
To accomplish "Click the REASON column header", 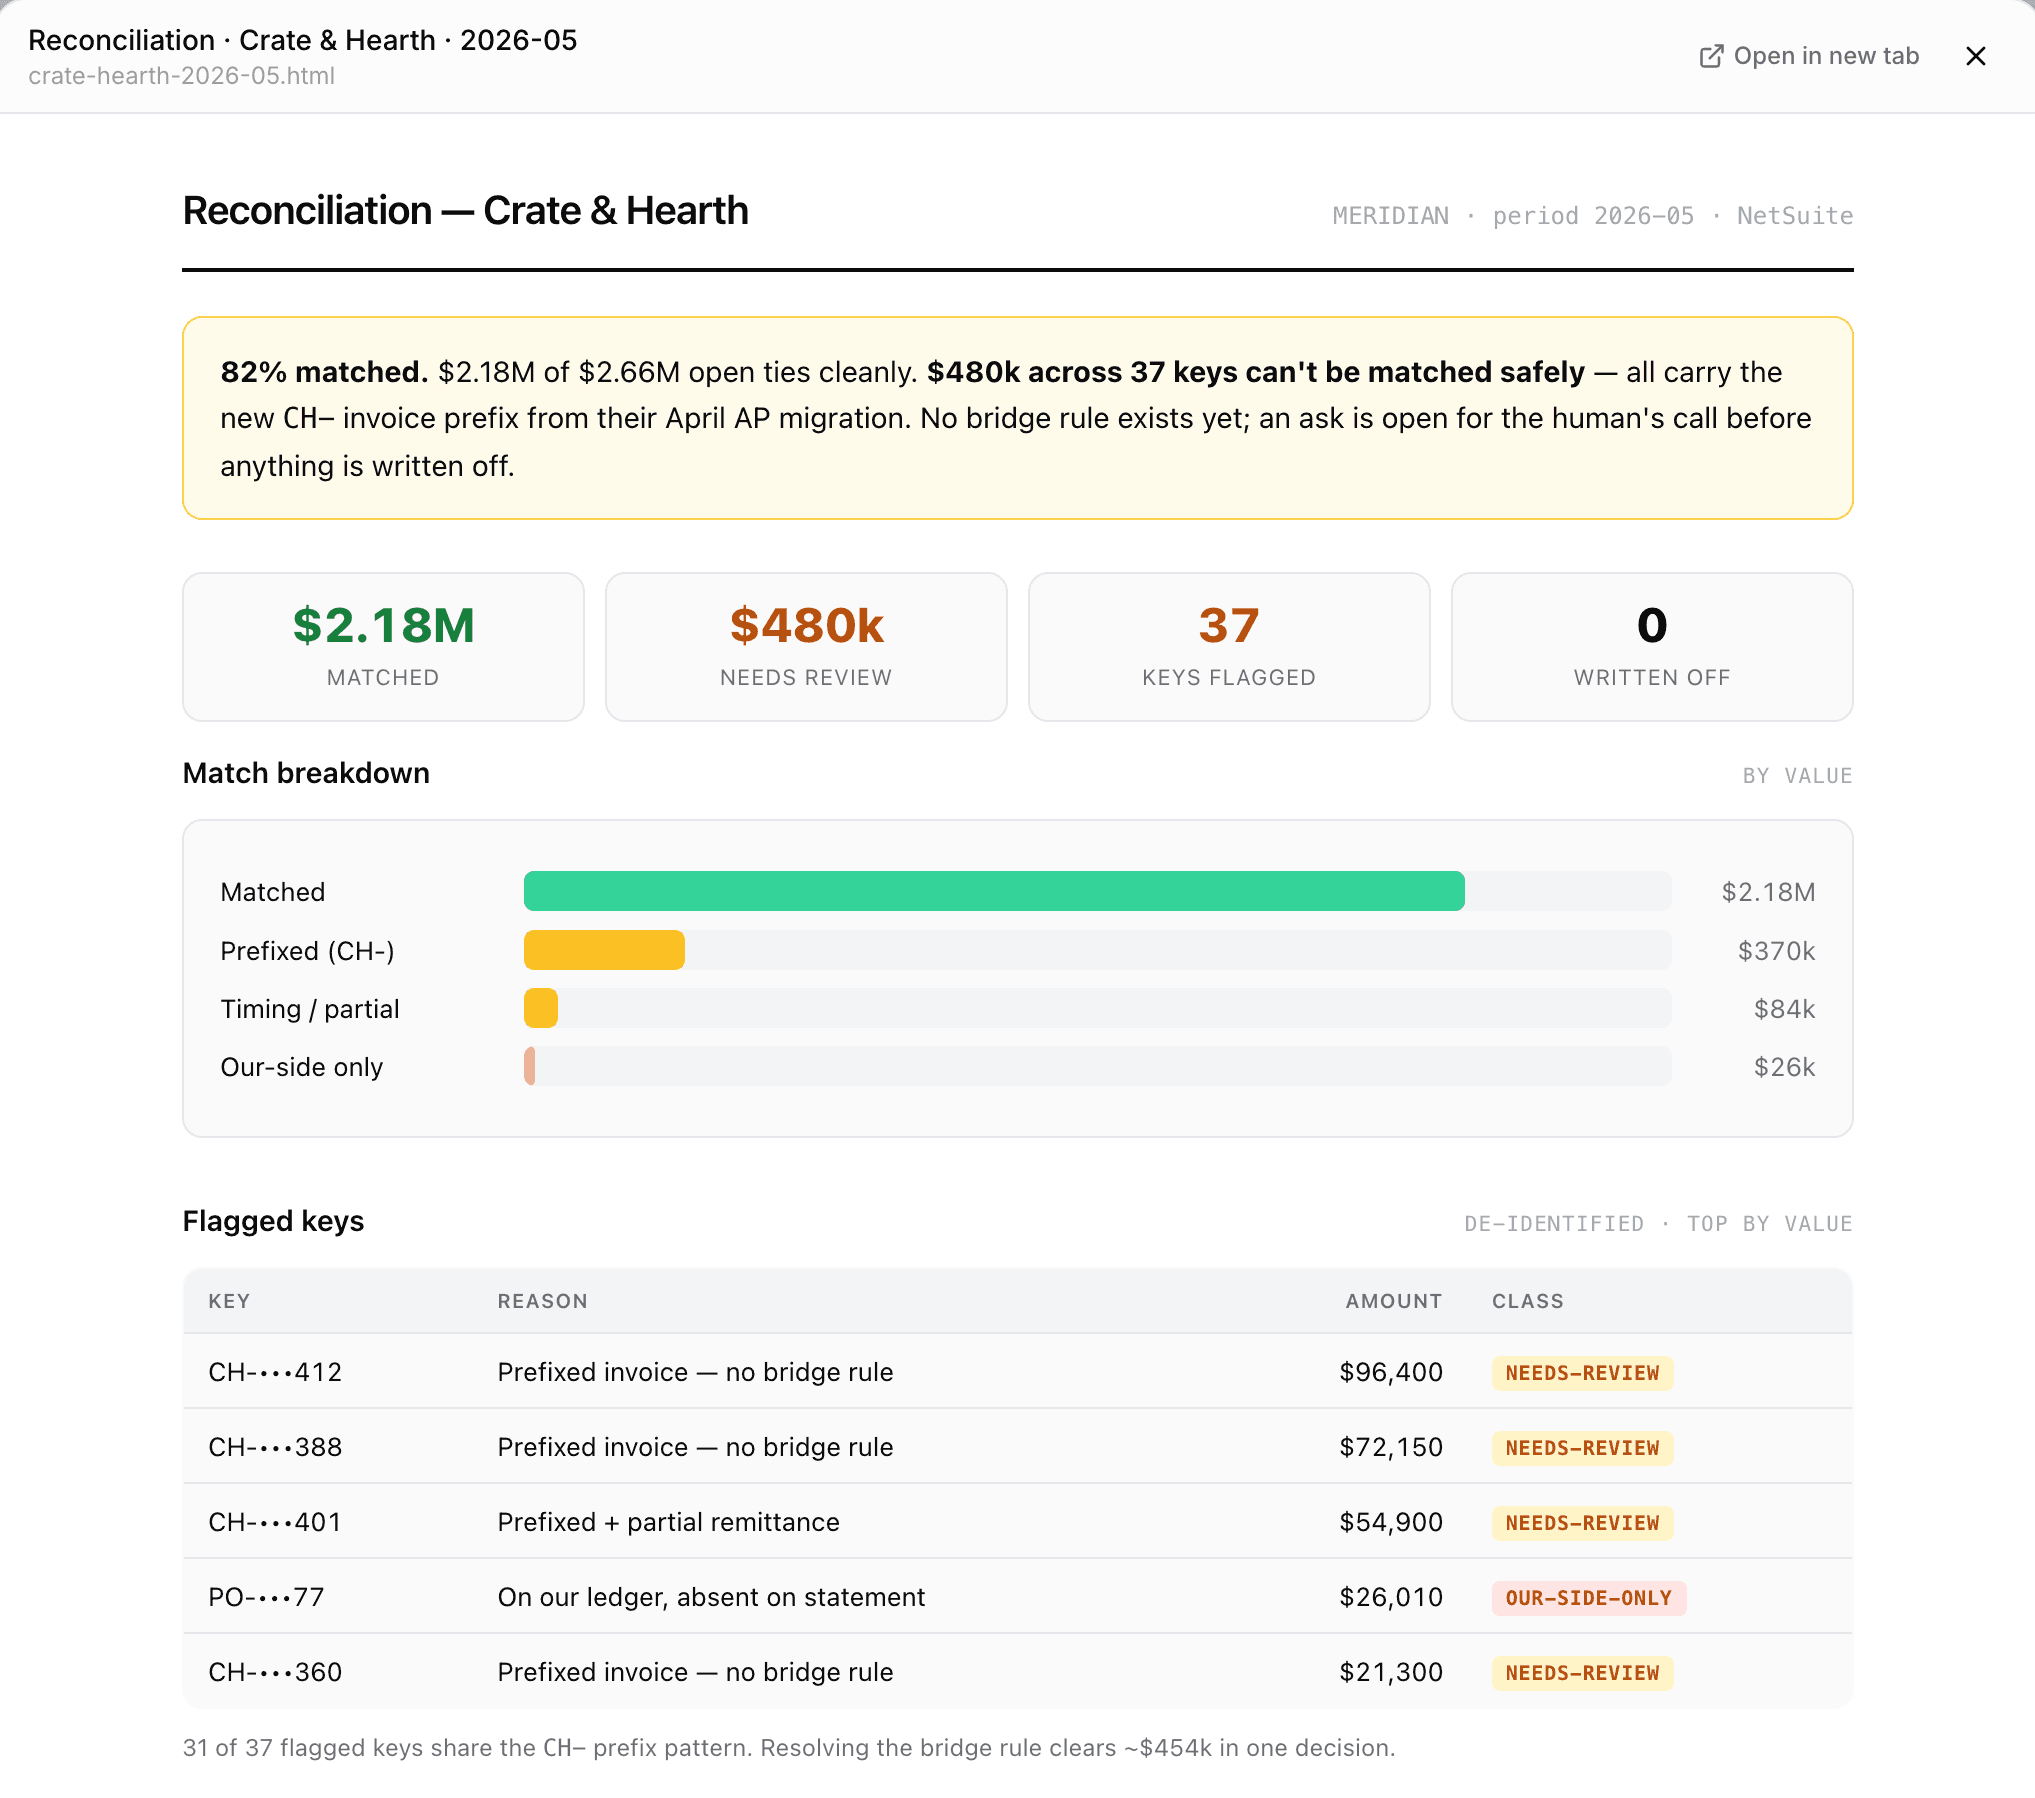I will pyautogui.click(x=543, y=1301).
